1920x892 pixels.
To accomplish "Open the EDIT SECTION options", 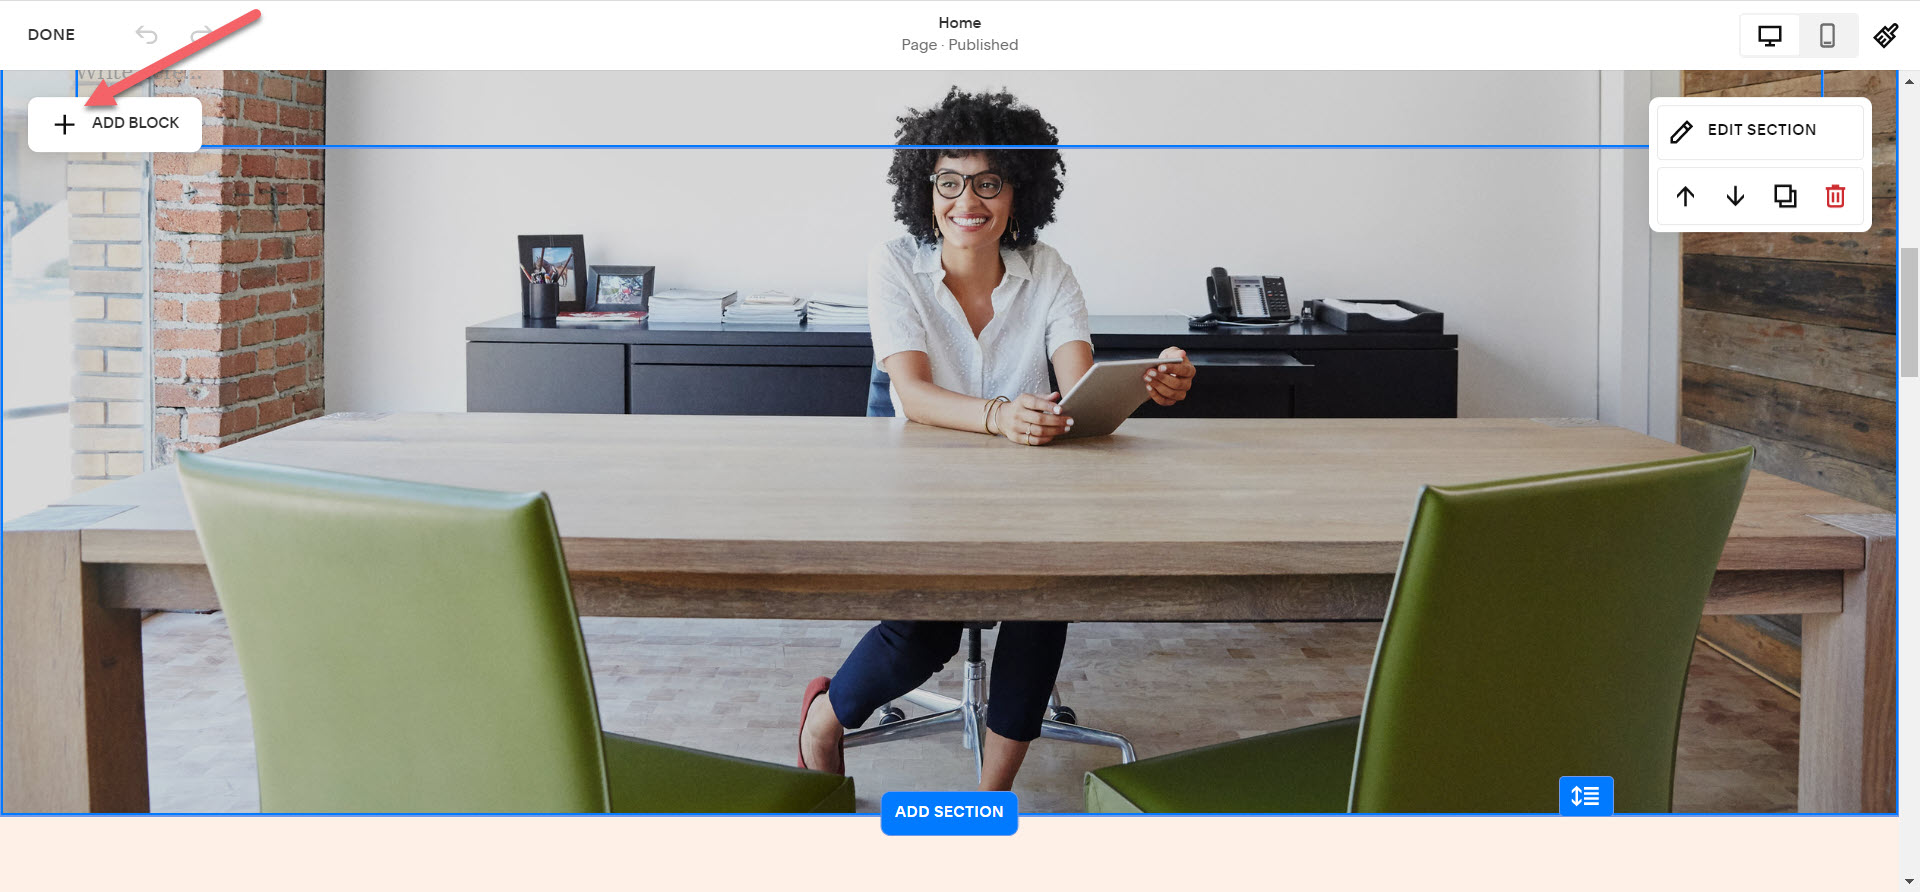I will [1760, 131].
